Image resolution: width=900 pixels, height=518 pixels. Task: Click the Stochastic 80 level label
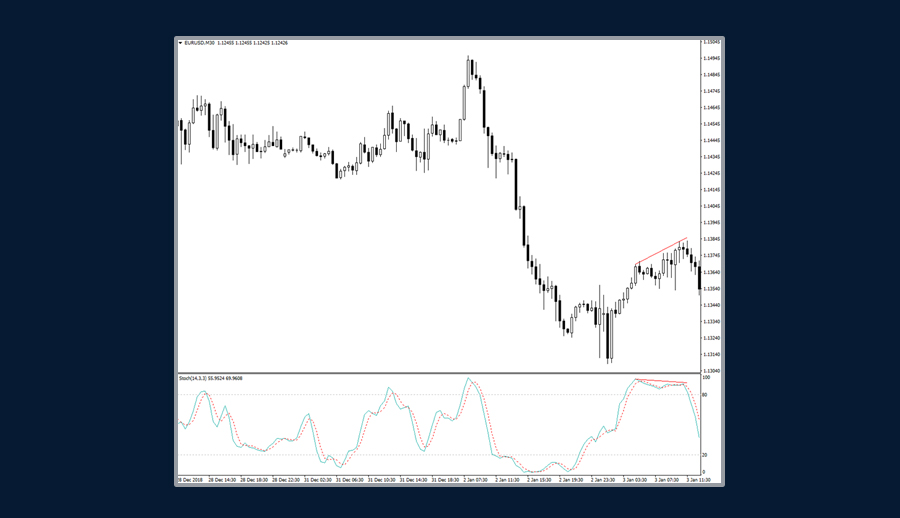coord(705,395)
